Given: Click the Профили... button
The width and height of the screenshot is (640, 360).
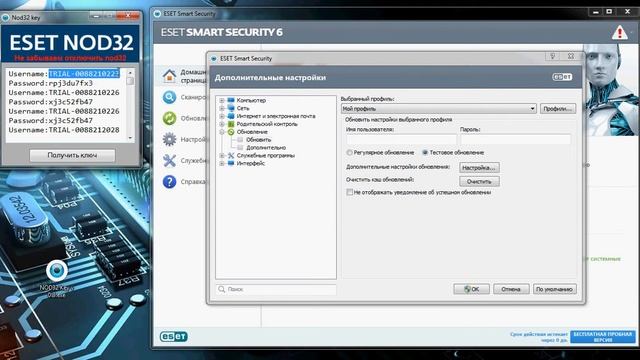Looking at the screenshot, I should [558, 109].
